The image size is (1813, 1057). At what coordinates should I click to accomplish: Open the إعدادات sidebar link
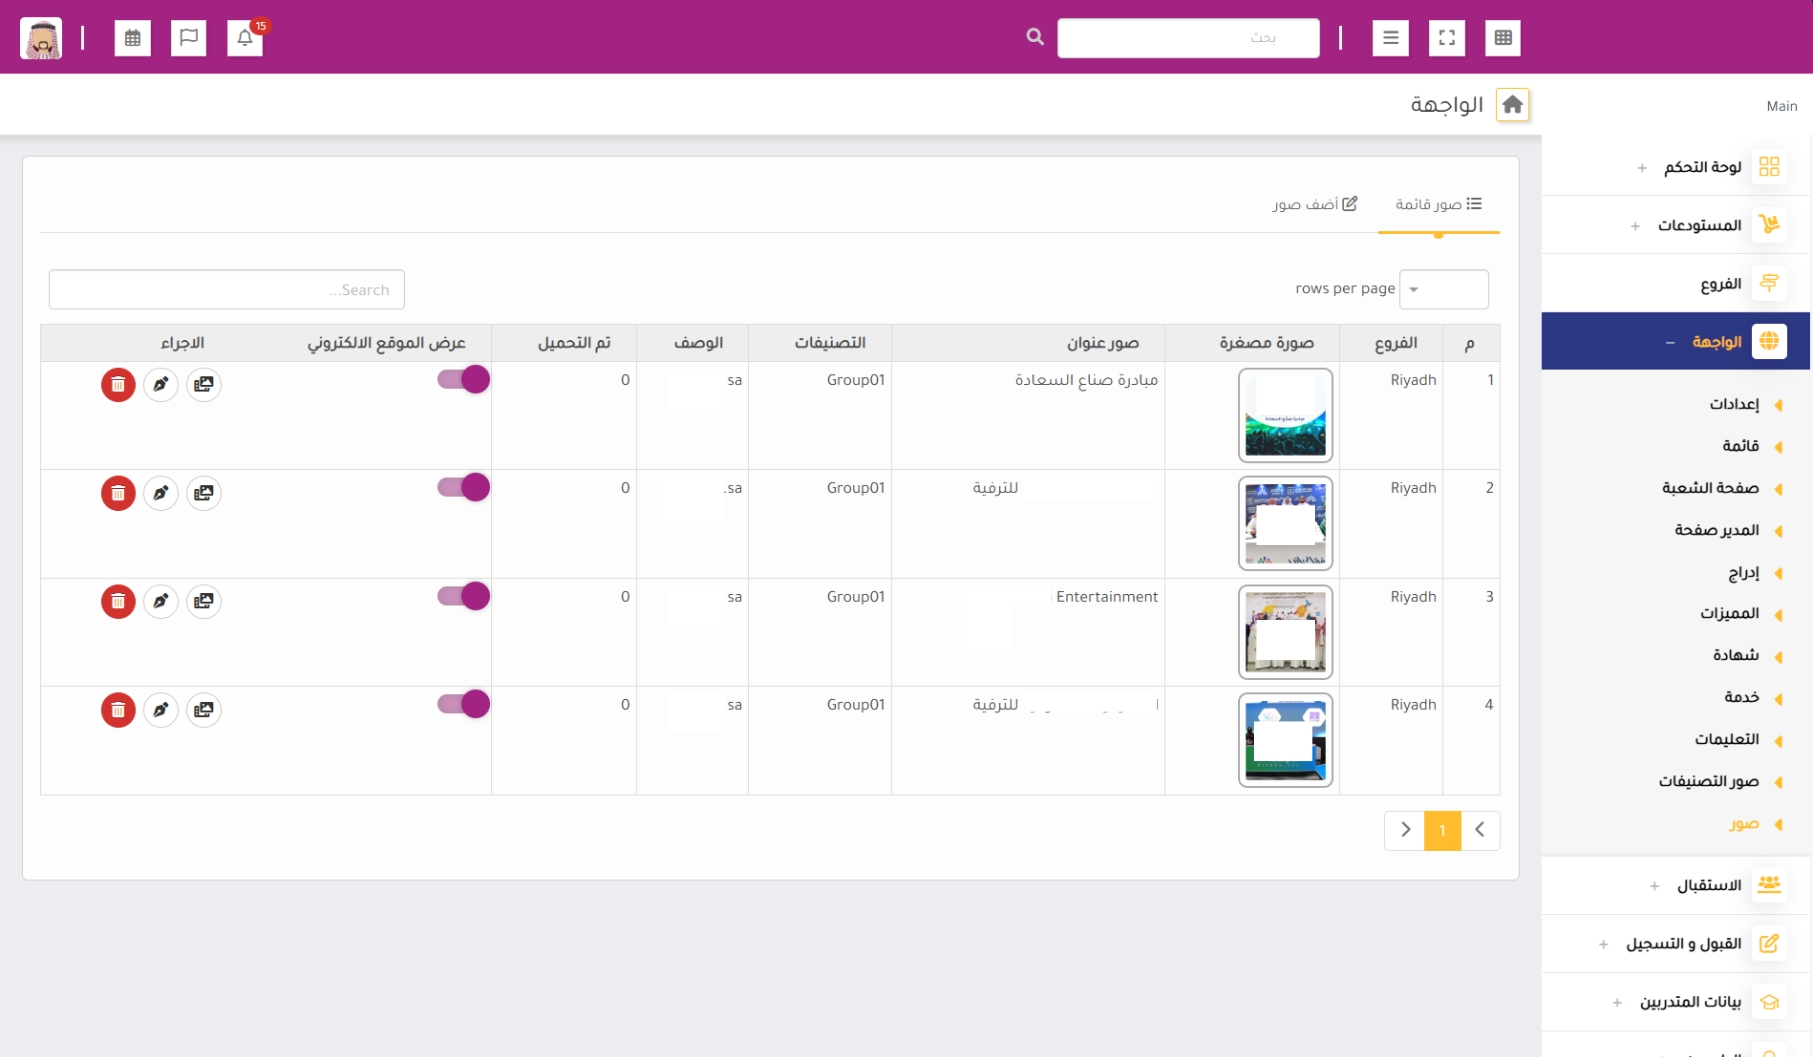pyautogui.click(x=1734, y=404)
